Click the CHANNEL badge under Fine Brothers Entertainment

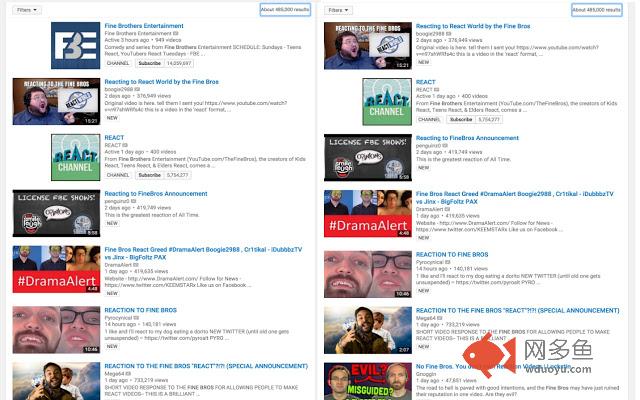(118, 63)
